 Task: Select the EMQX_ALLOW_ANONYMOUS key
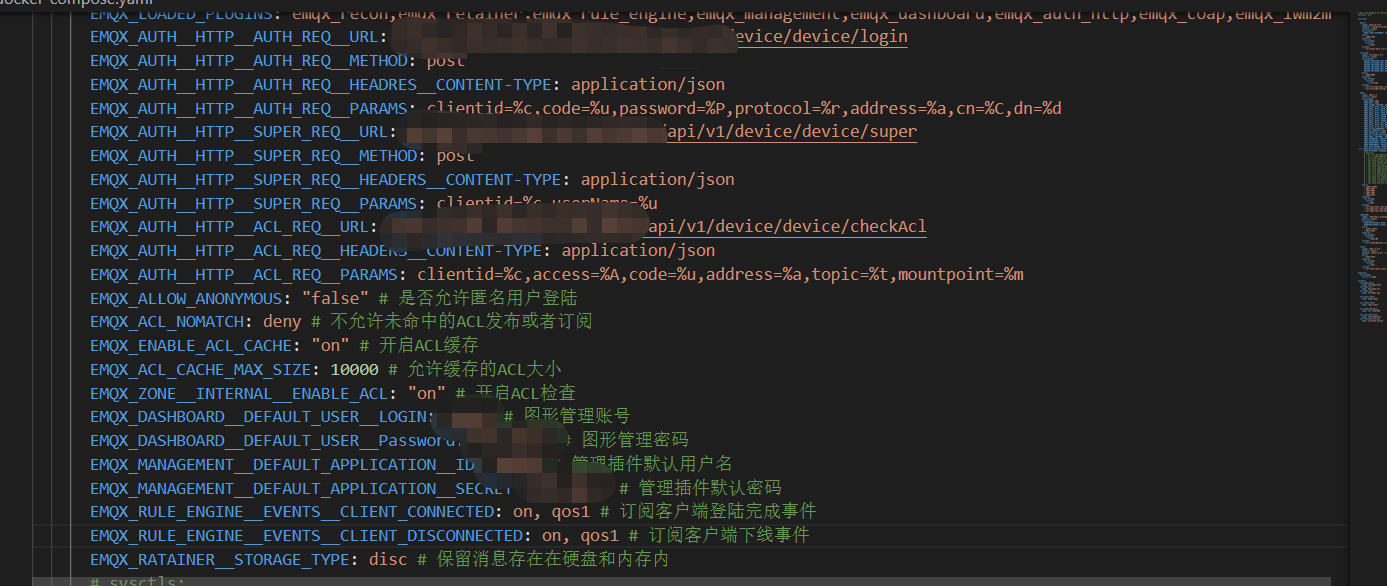(x=186, y=299)
